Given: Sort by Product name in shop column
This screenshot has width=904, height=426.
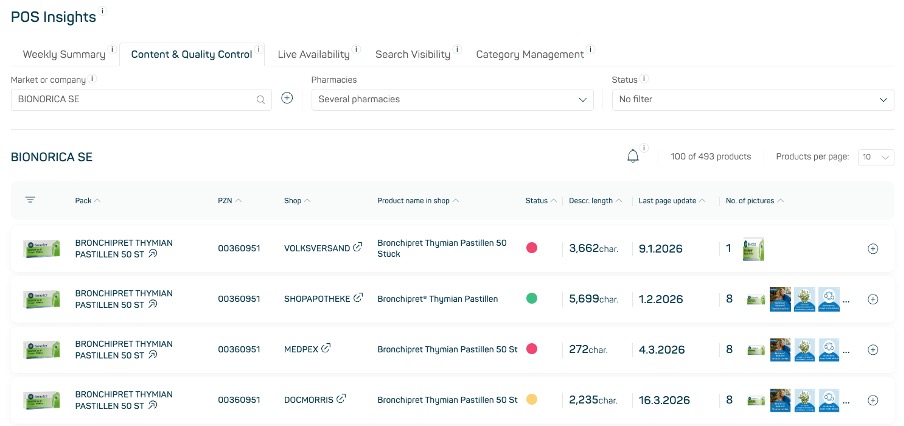Looking at the screenshot, I should (419, 201).
